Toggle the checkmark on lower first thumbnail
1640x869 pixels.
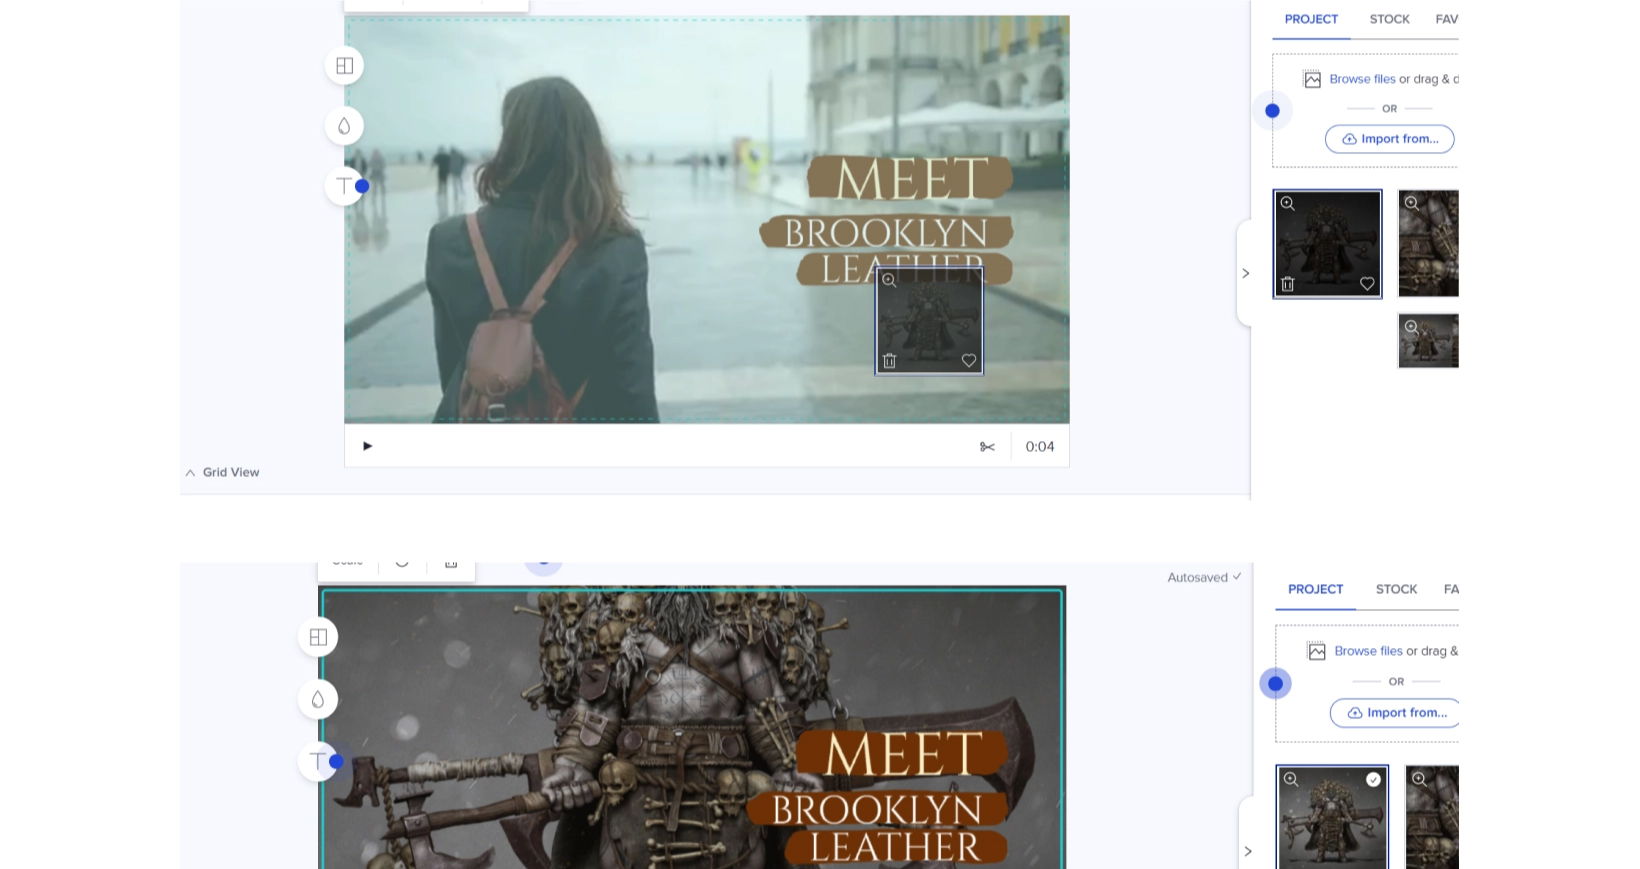[x=1373, y=779]
